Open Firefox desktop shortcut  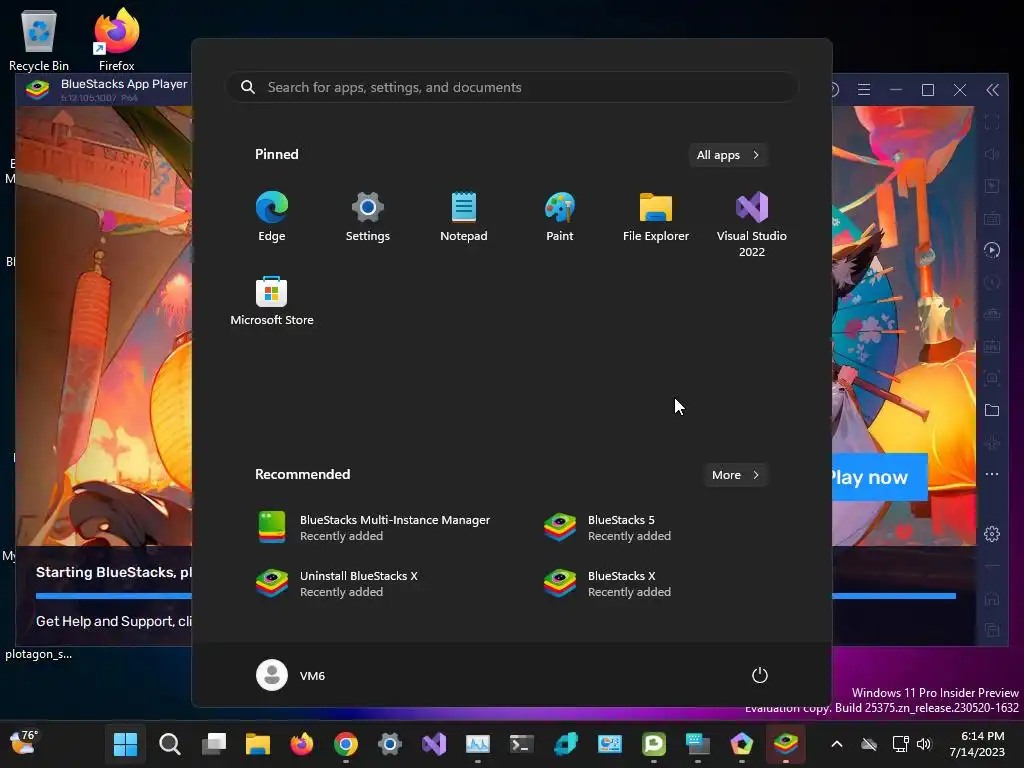(116, 39)
